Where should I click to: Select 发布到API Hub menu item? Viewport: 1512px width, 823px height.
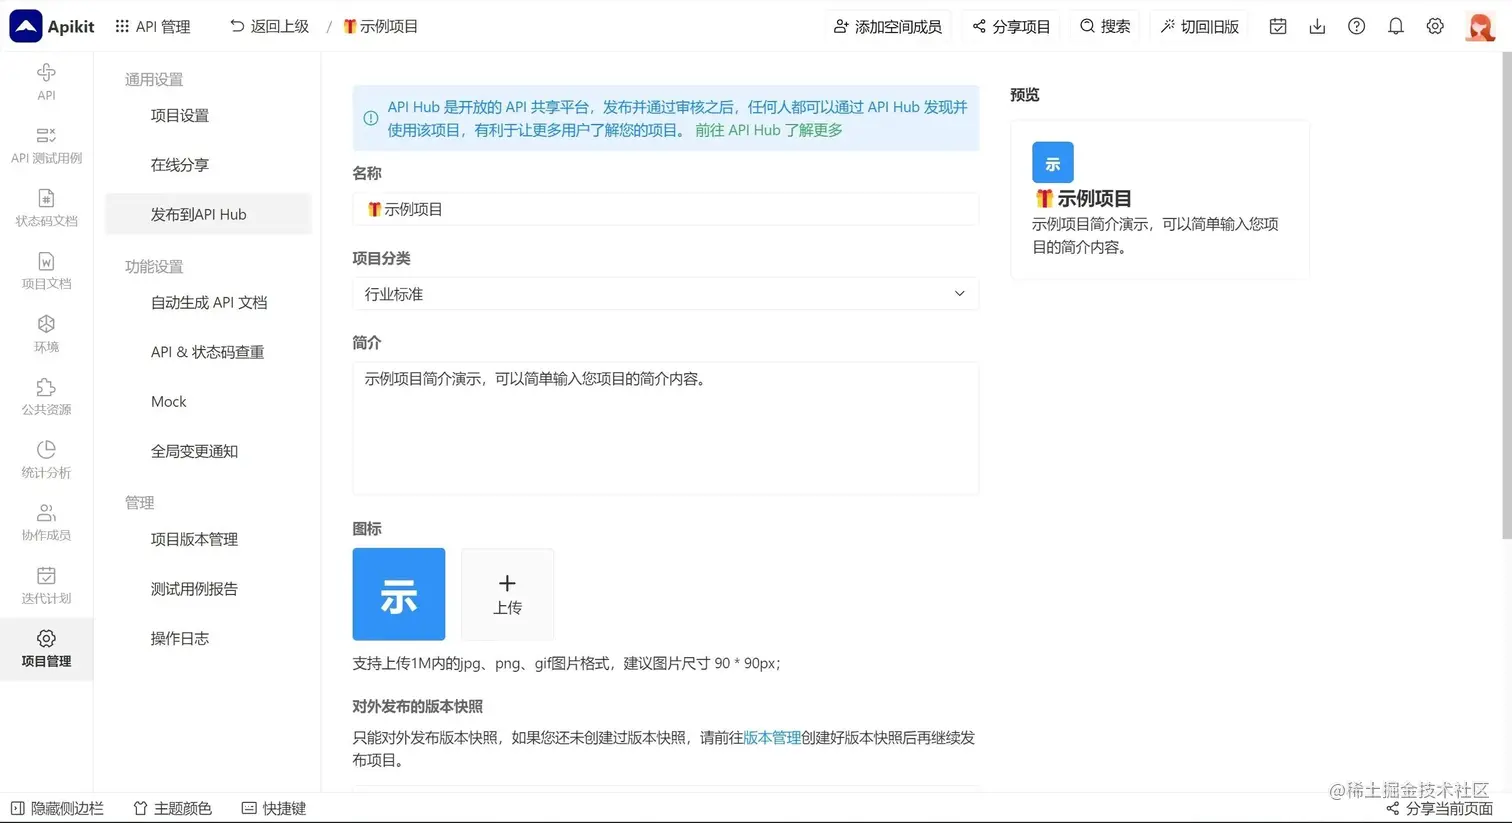coord(208,214)
